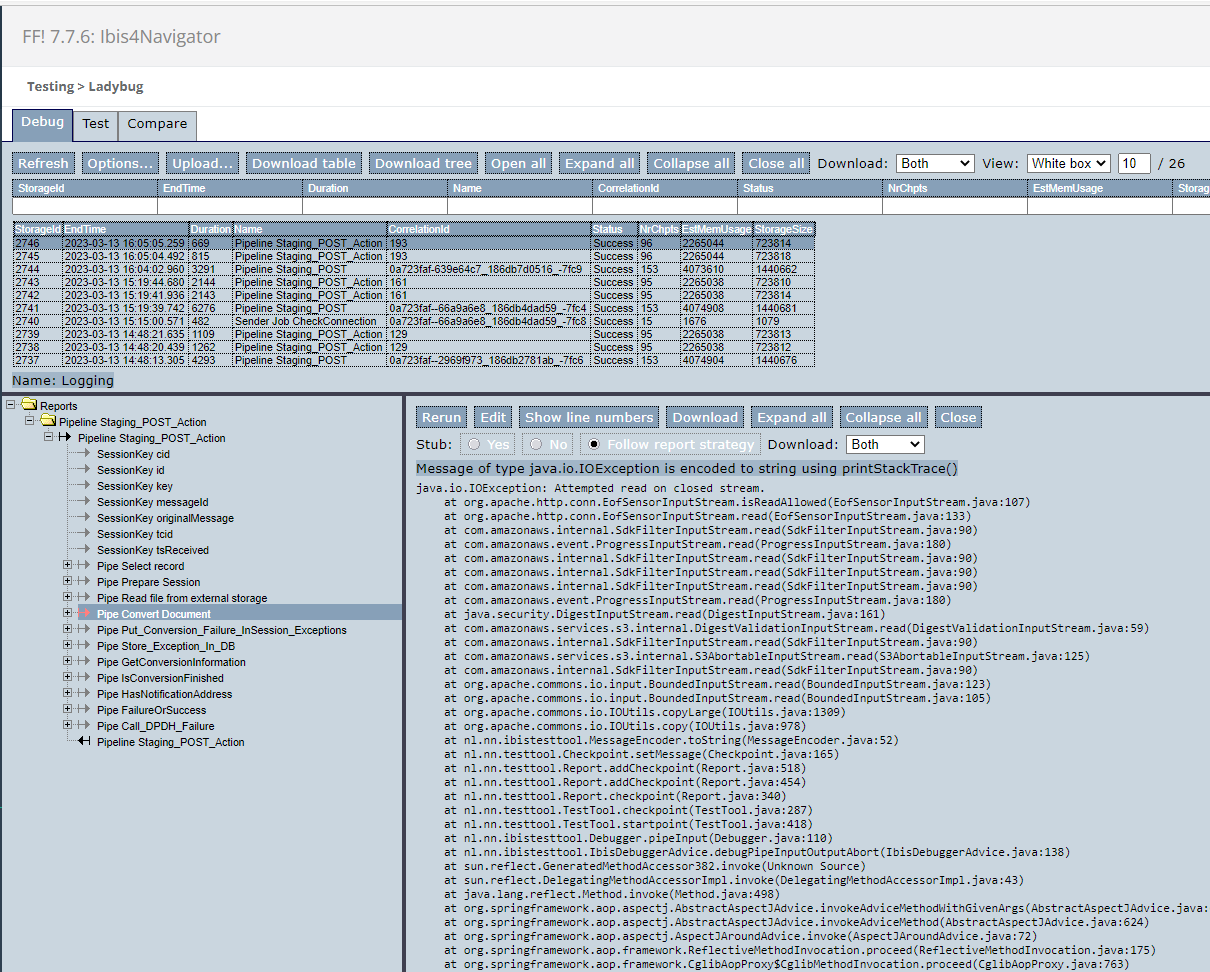Click the filter field under Name header
Screen dimensions: 1210x972
pos(520,206)
